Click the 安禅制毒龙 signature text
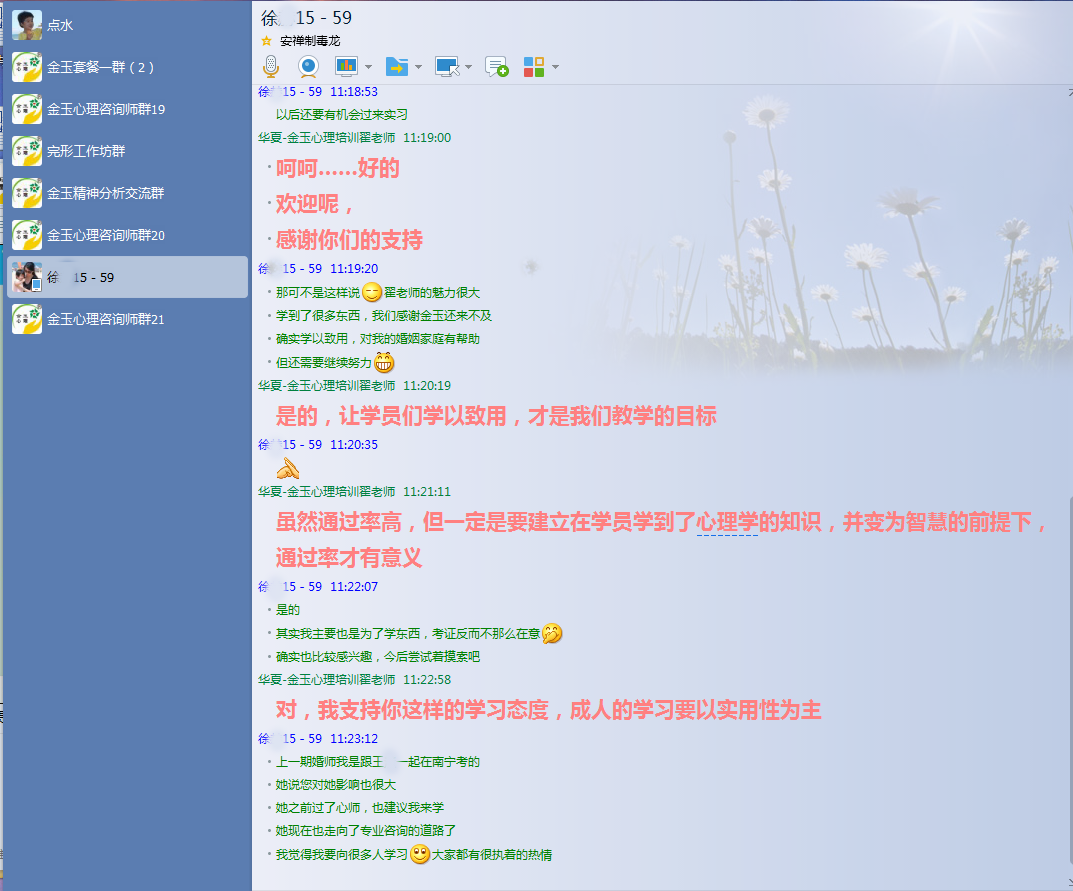This screenshot has width=1073, height=891. click(x=310, y=41)
